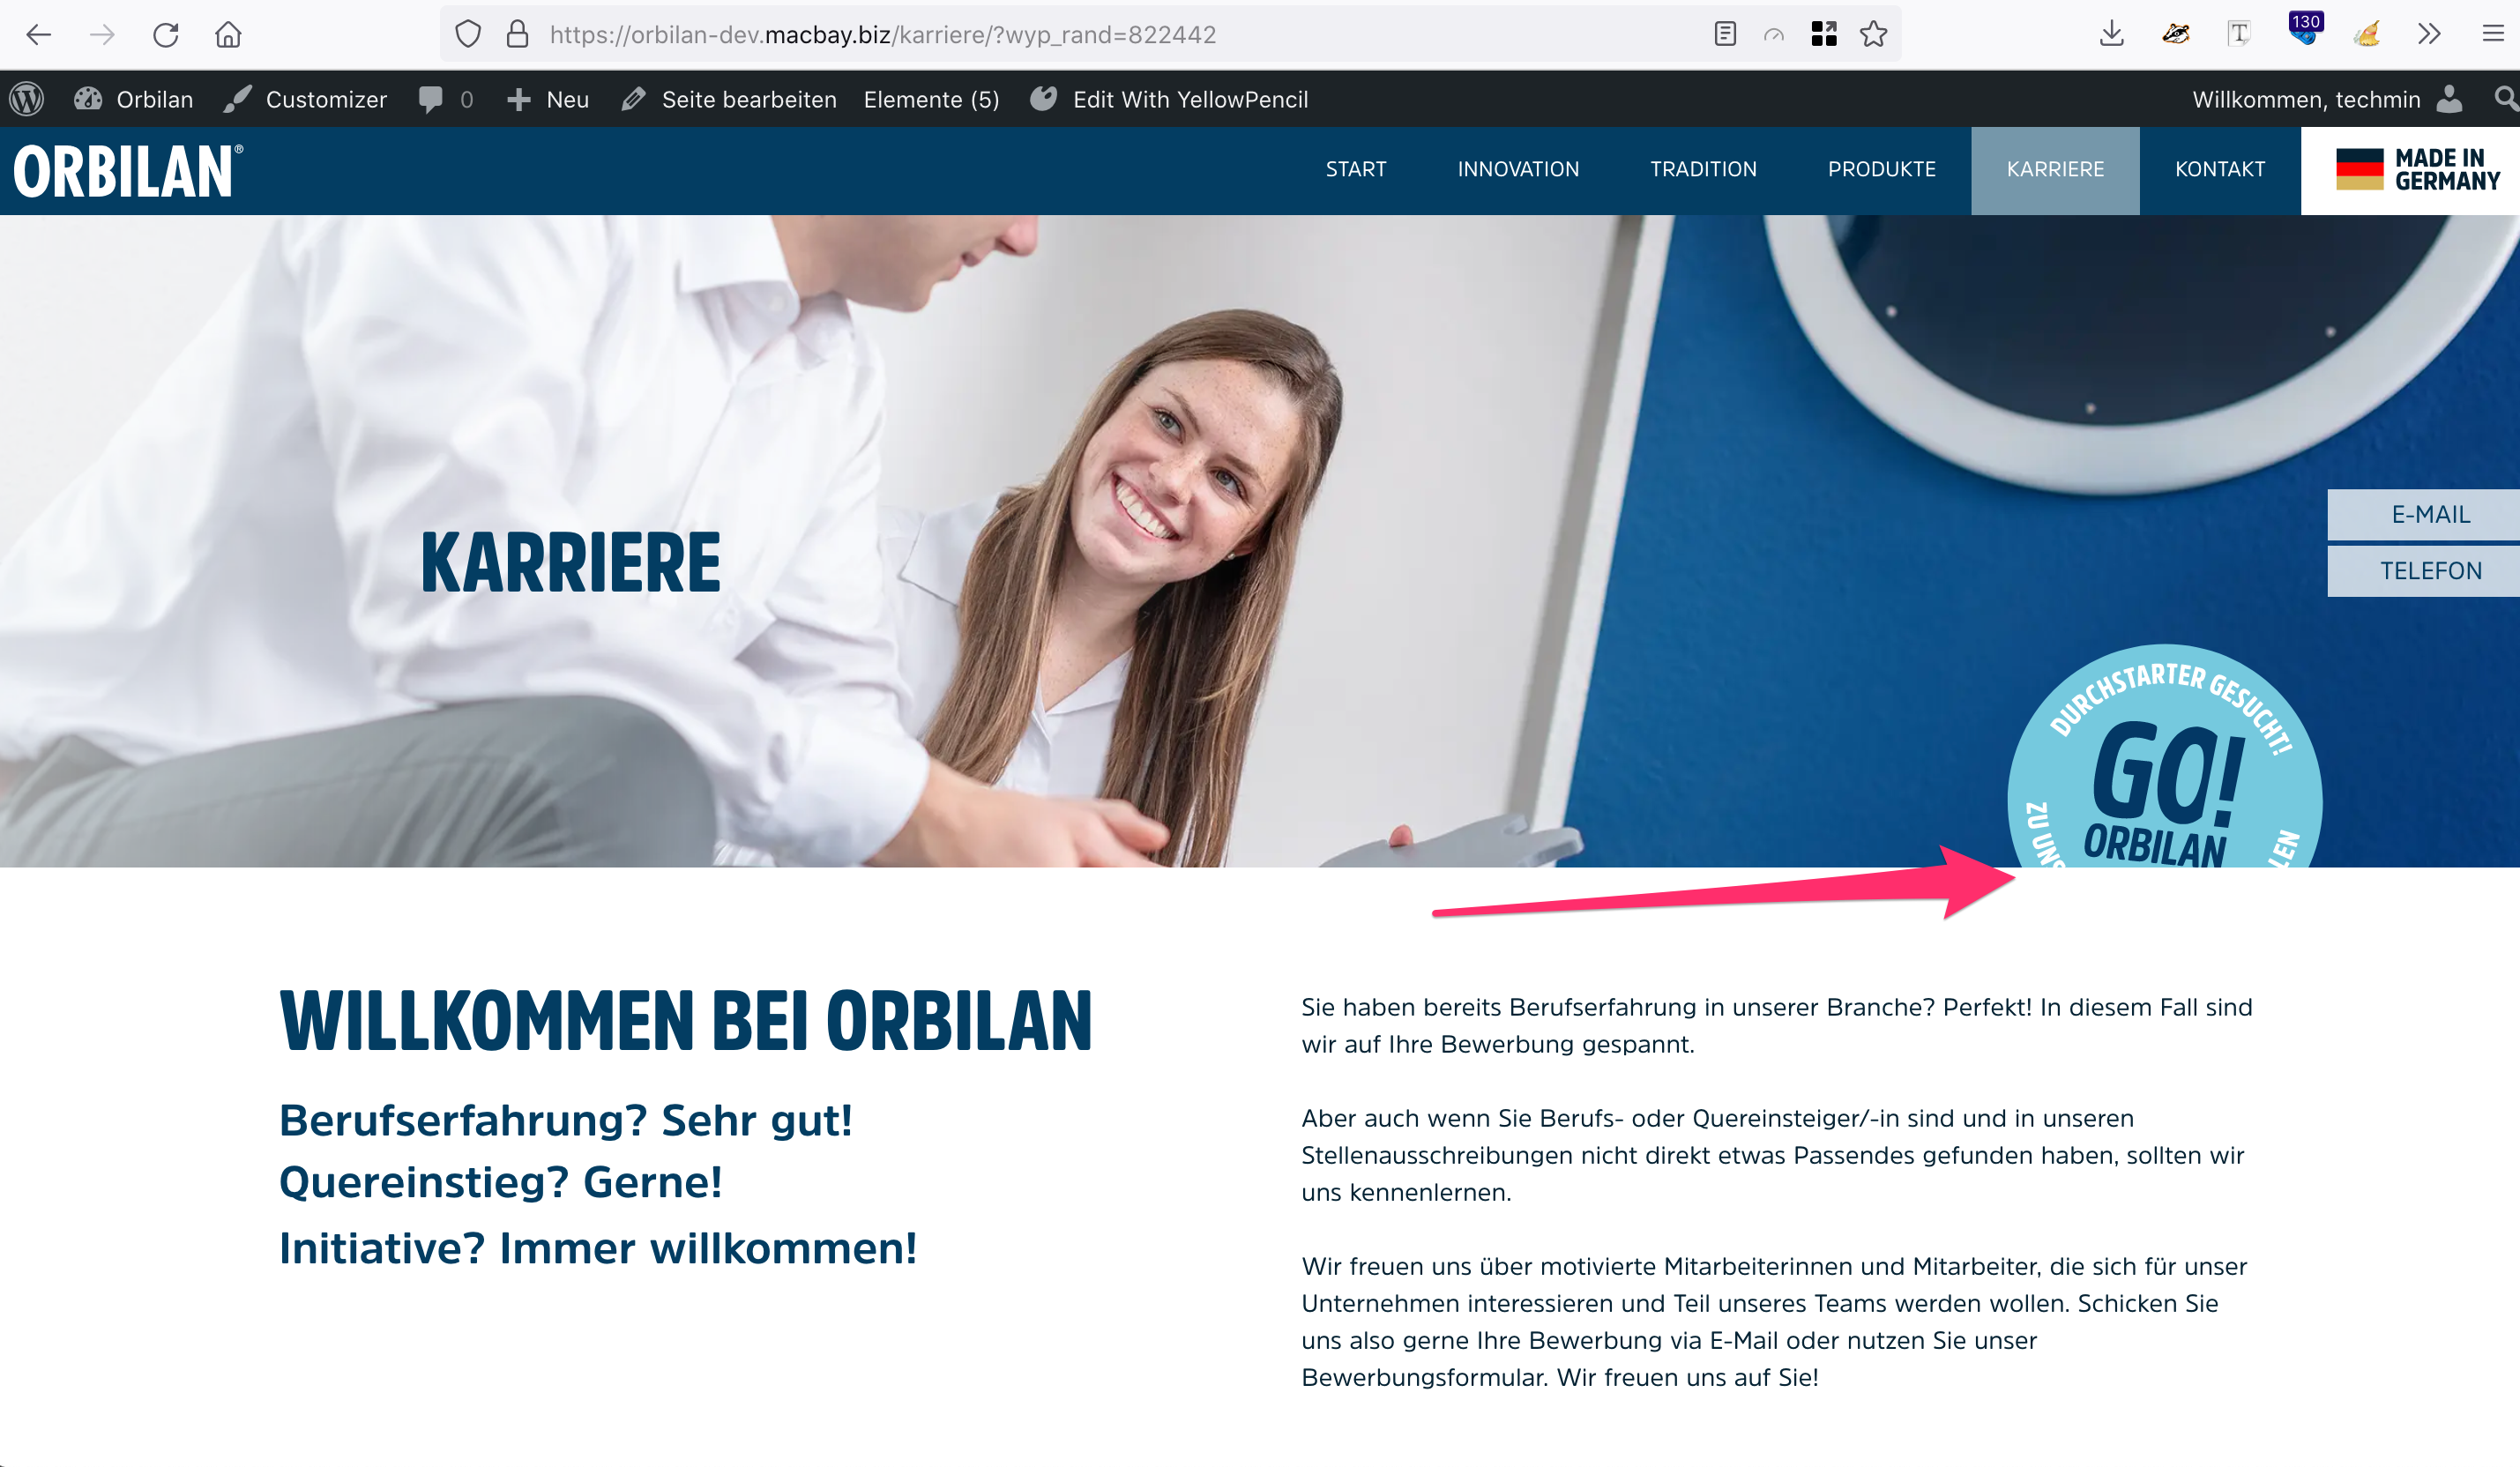Click the paragraph starting 'Aber auch wenn Sie'
The height and width of the screenshot is (1467, 2520).
(x=1773, y=1155)
